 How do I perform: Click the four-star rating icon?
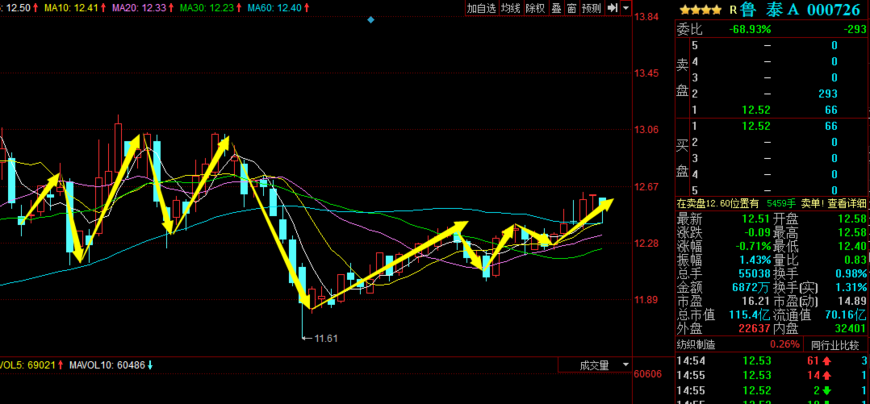click(x=700, y=10)
